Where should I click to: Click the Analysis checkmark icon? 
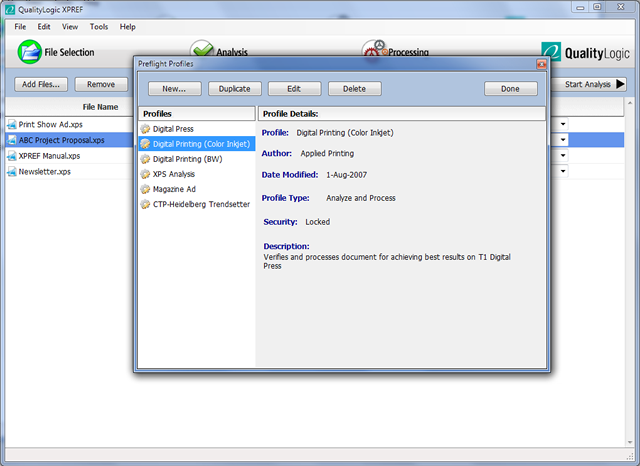202,49
